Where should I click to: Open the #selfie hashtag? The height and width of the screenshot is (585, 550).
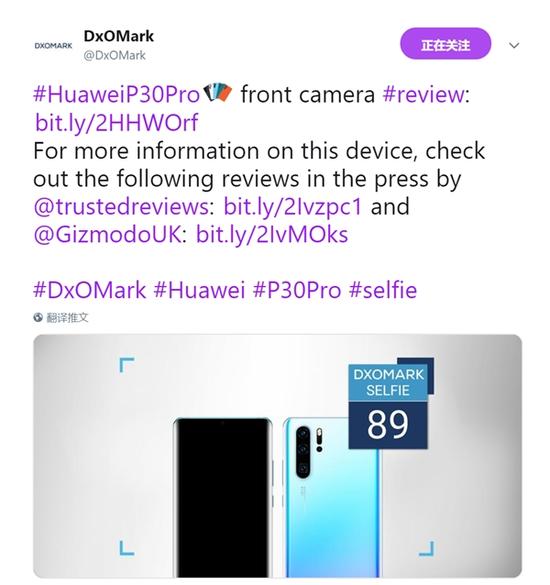[x=383, y=290]
